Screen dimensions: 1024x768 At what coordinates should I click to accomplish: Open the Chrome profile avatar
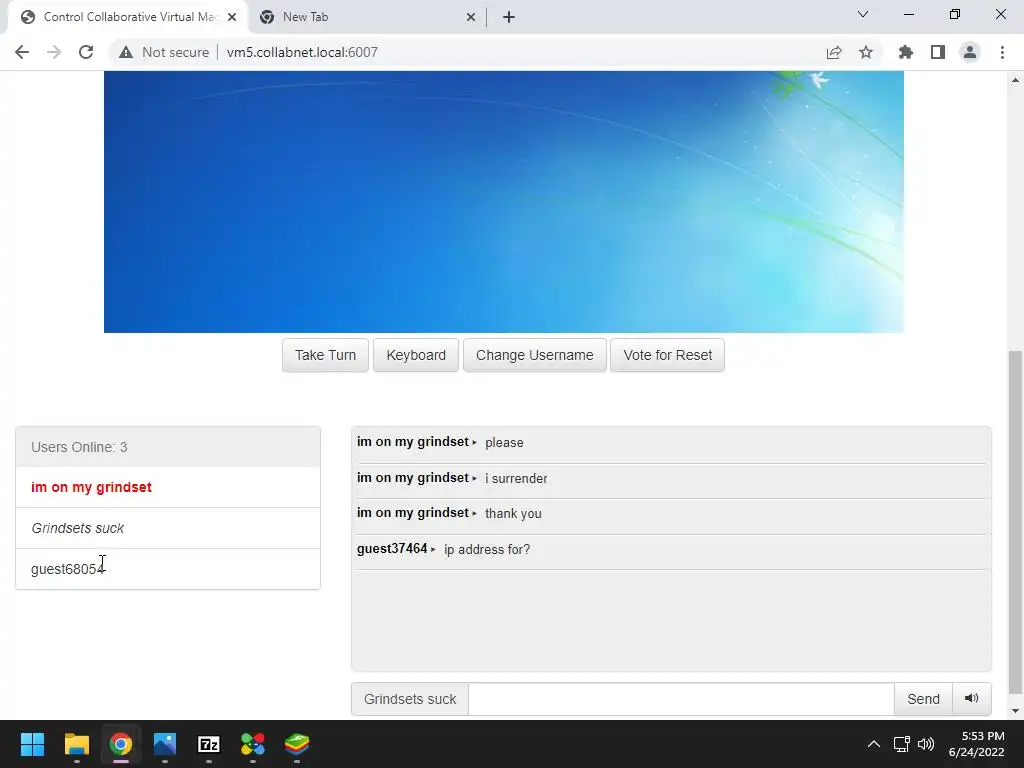(970, 52)
